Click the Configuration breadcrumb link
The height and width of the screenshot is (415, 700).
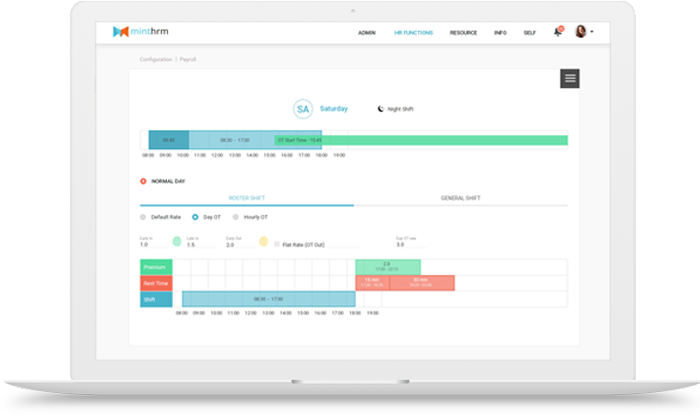(x=156, y=59)
